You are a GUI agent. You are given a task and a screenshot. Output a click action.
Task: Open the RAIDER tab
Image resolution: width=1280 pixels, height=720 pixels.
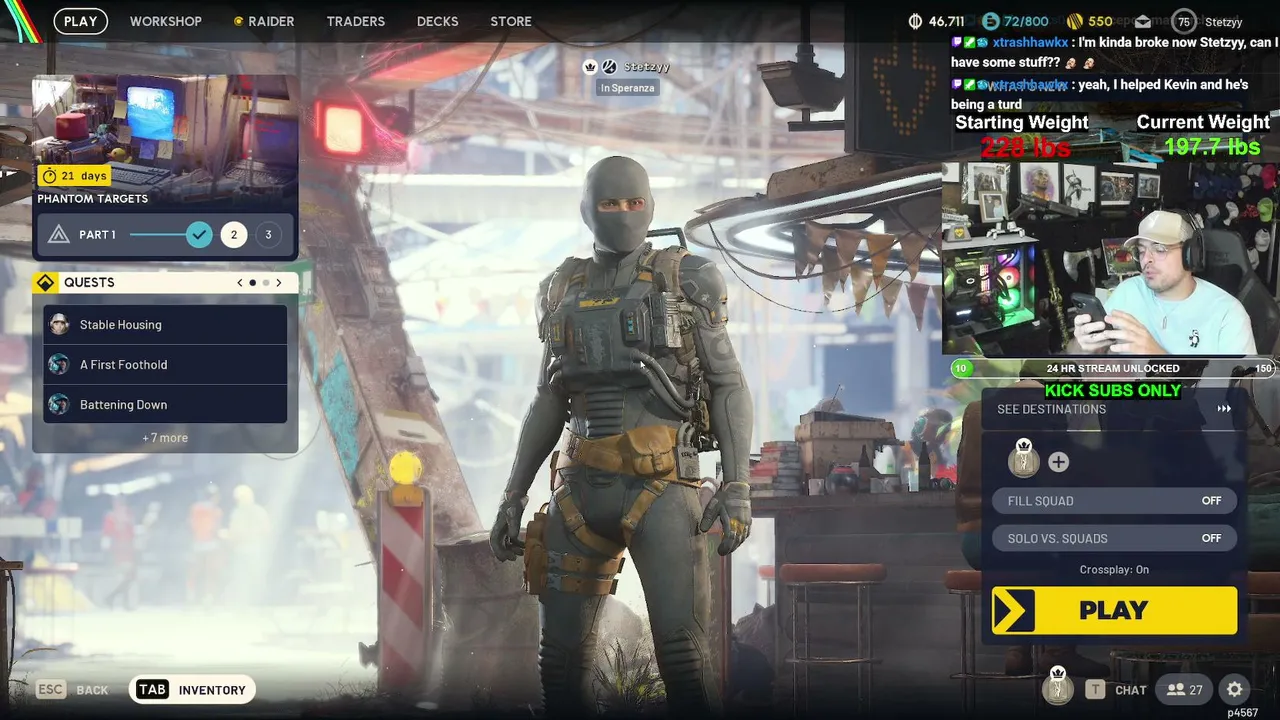tap(264, 21)
